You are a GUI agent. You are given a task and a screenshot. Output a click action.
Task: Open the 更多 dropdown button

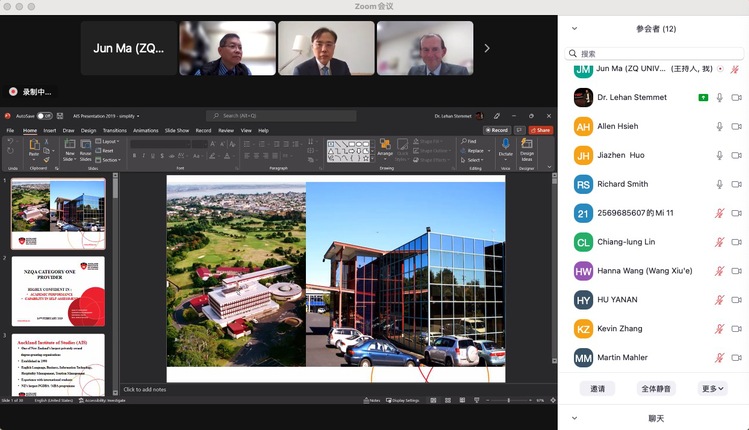(x=712, y=388)
